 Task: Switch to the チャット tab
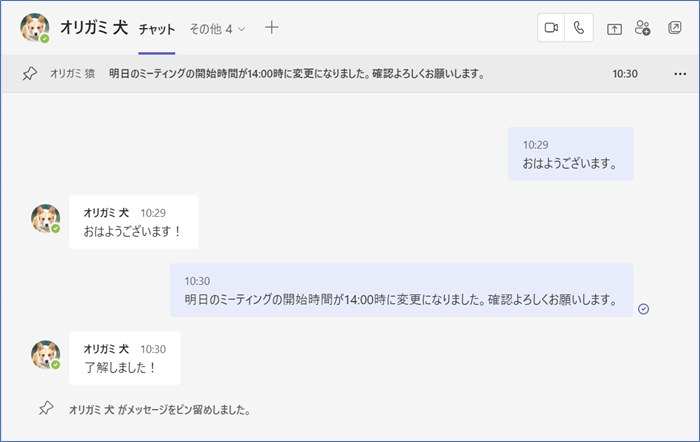coord(157,29)
